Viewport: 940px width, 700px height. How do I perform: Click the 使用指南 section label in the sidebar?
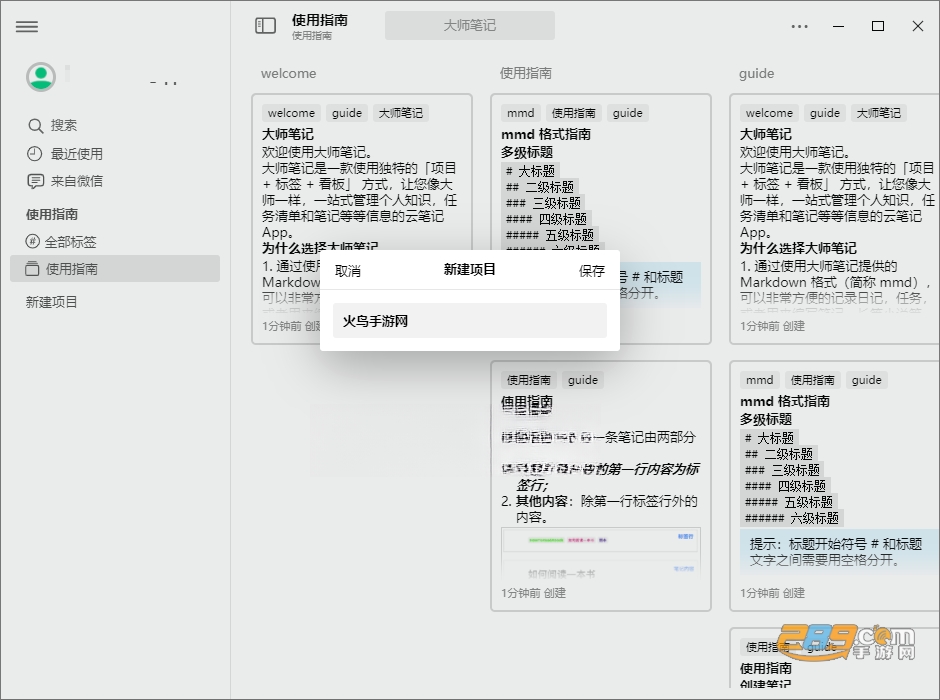[x=52, y=214]
